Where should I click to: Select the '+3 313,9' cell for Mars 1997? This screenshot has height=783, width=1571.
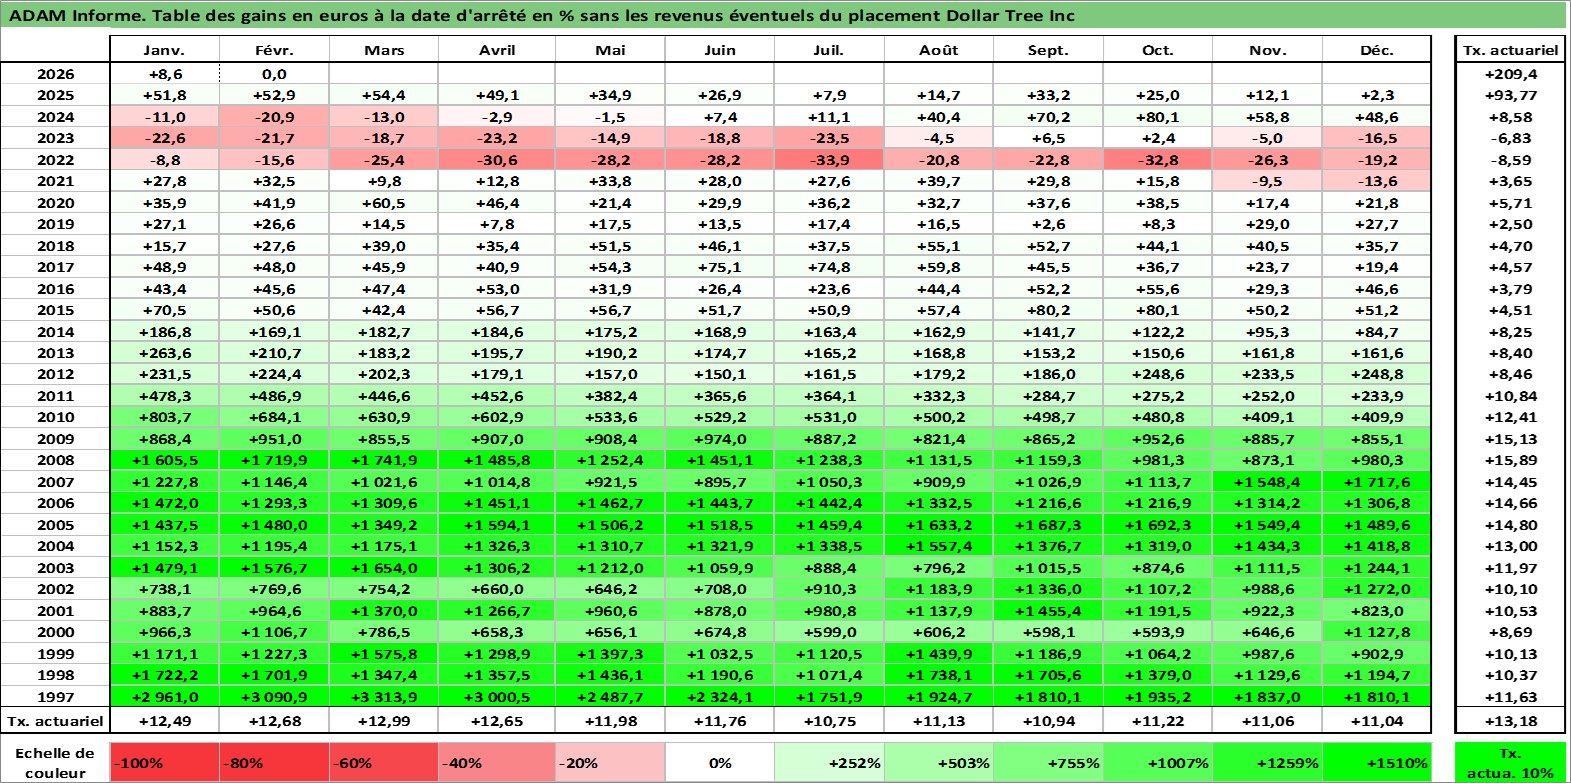coord(384,697)
